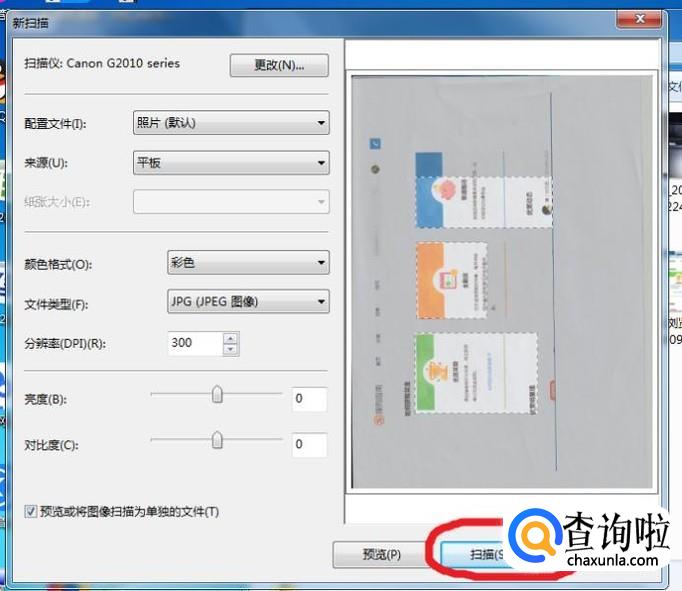The width and height of the screenshot is (682, 591).
Task: Select the blue card in scan preview
Action: click(x=482, y=201)
